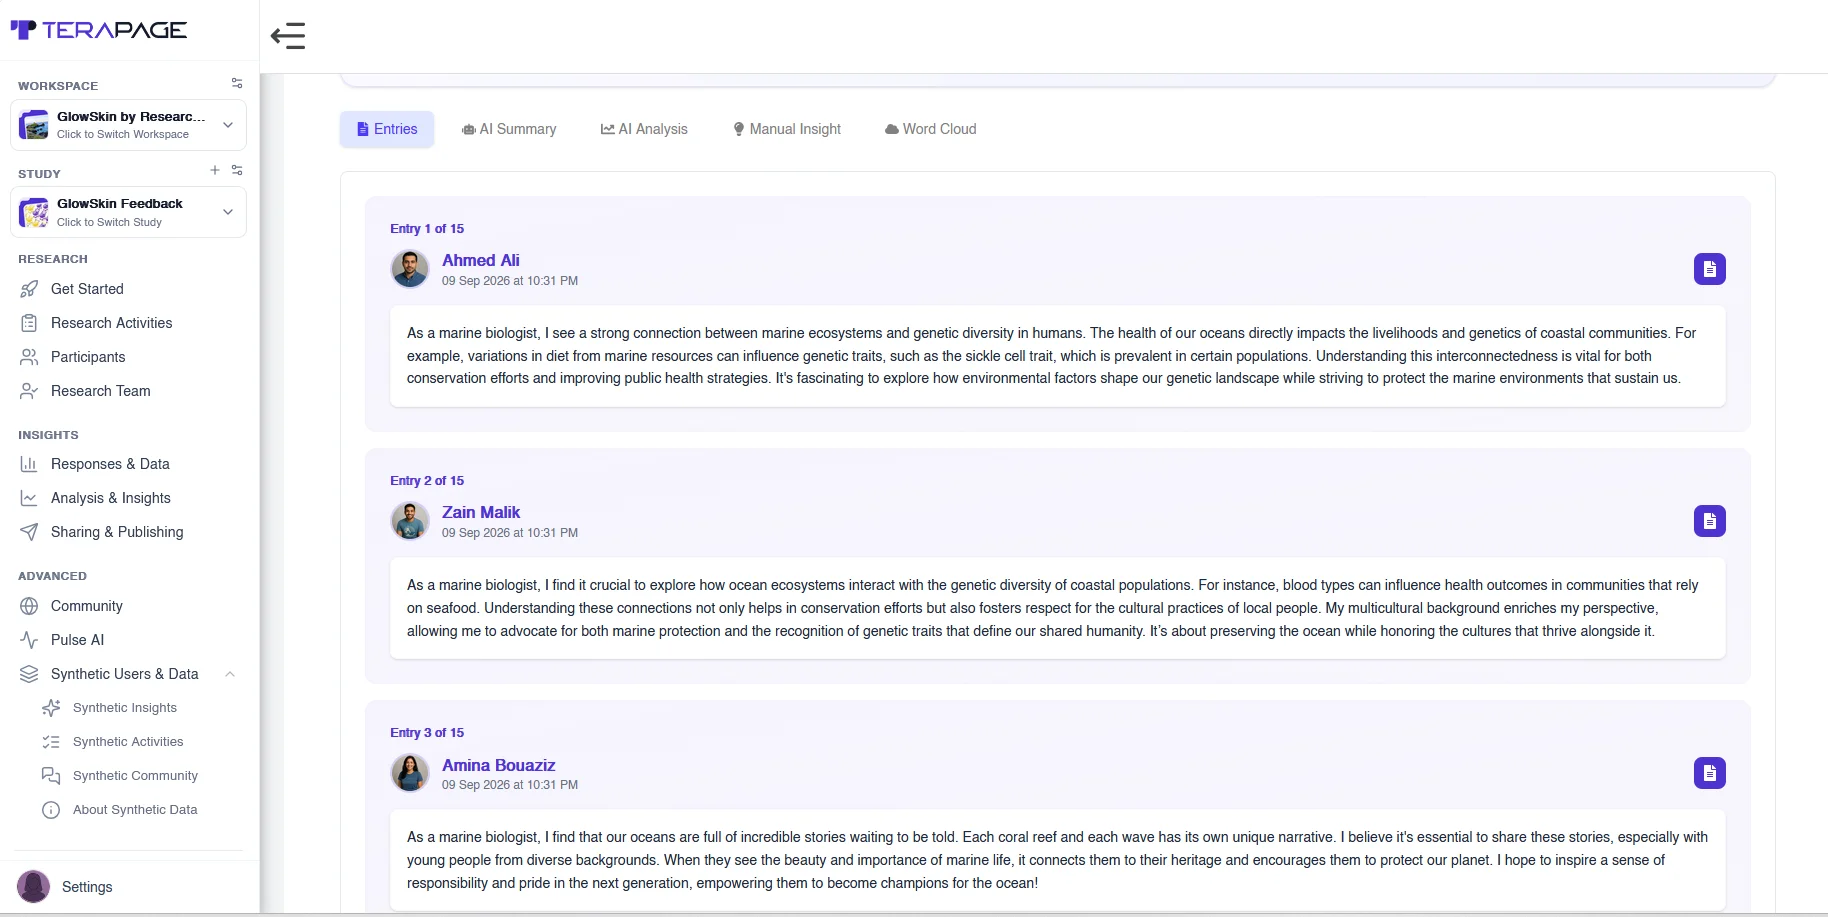Image resolution: width=1828 pixels, height=917 pixels.
Task: Click the Get Started rocket icon
Action: click(29, 289)
